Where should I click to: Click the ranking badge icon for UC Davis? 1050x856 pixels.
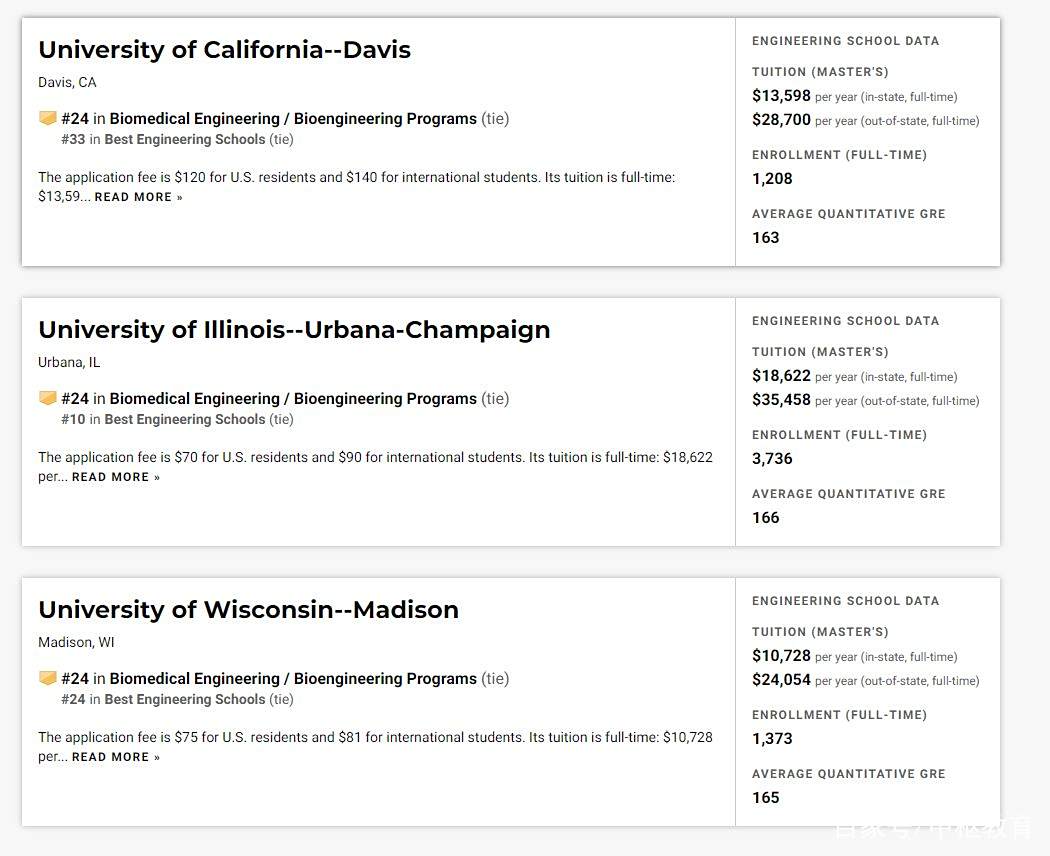[x=48, y=119]
